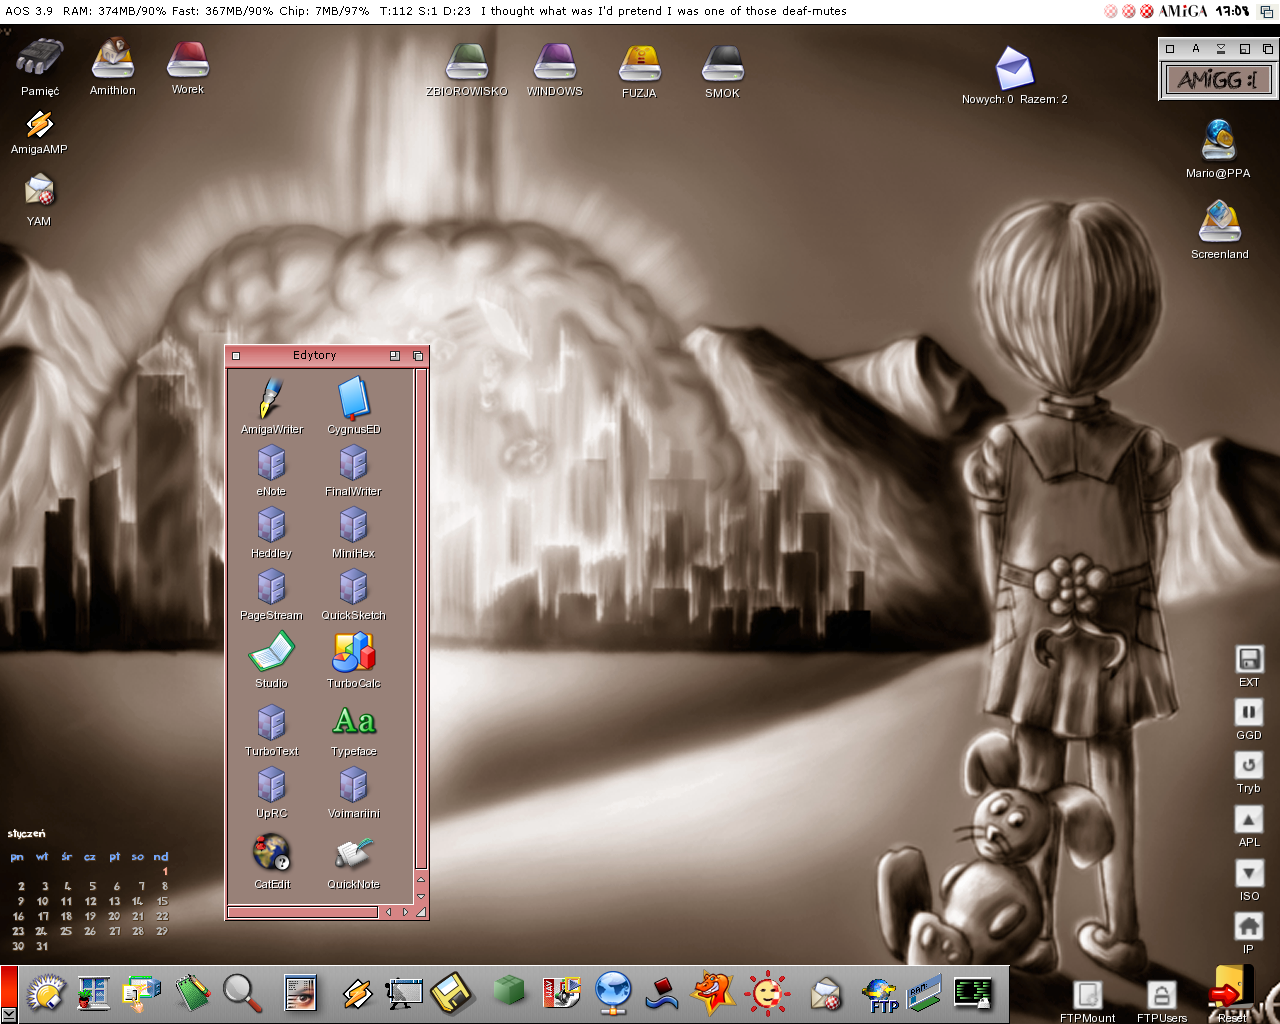The height and width of the screenshot is (1024, 1280).
Task: Click the Edytory horizontal scrollbar
Action: [x=303, y=912]
